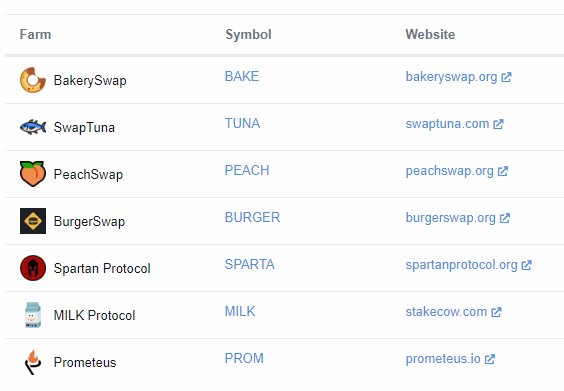Open the stakecow.com website link

[446, 312]
